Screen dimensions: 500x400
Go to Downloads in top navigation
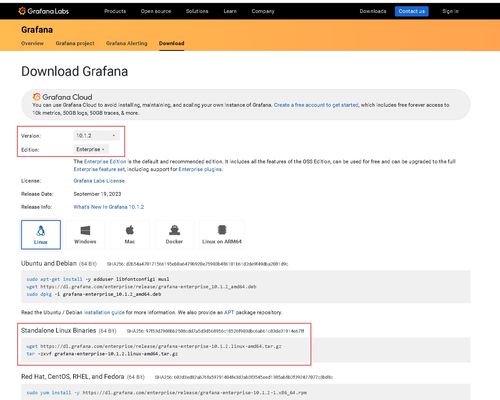click(373, 11)
